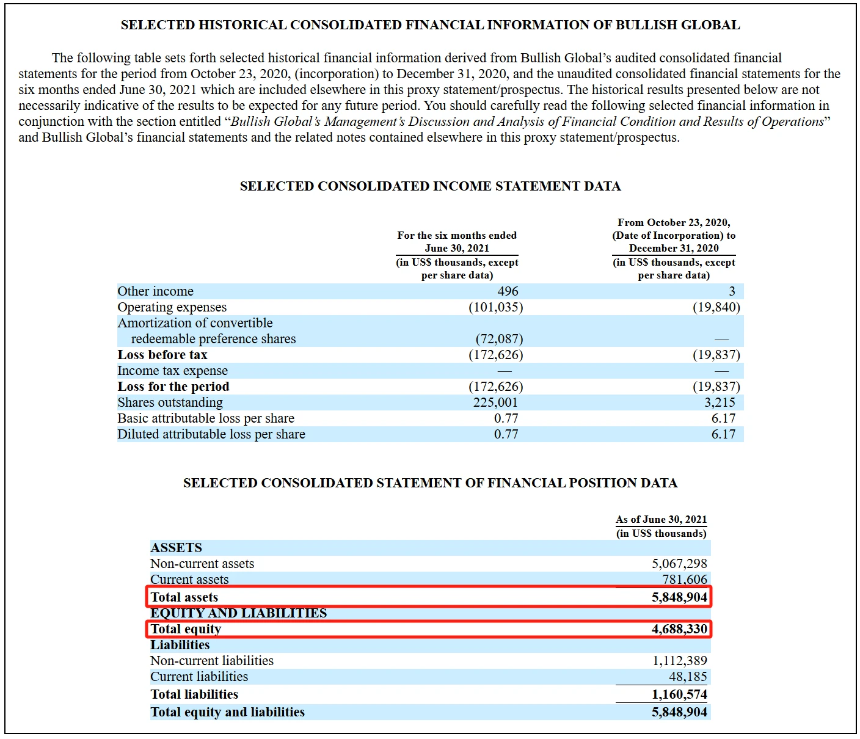Screen dimensions: 860x739
Task: Select the value 5,067,298
Action: [680, 564]
